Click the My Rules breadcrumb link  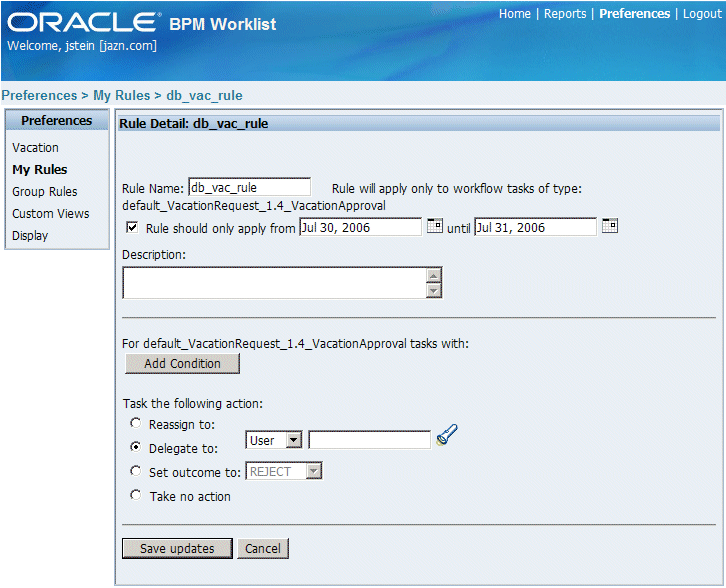pos(122,95)
